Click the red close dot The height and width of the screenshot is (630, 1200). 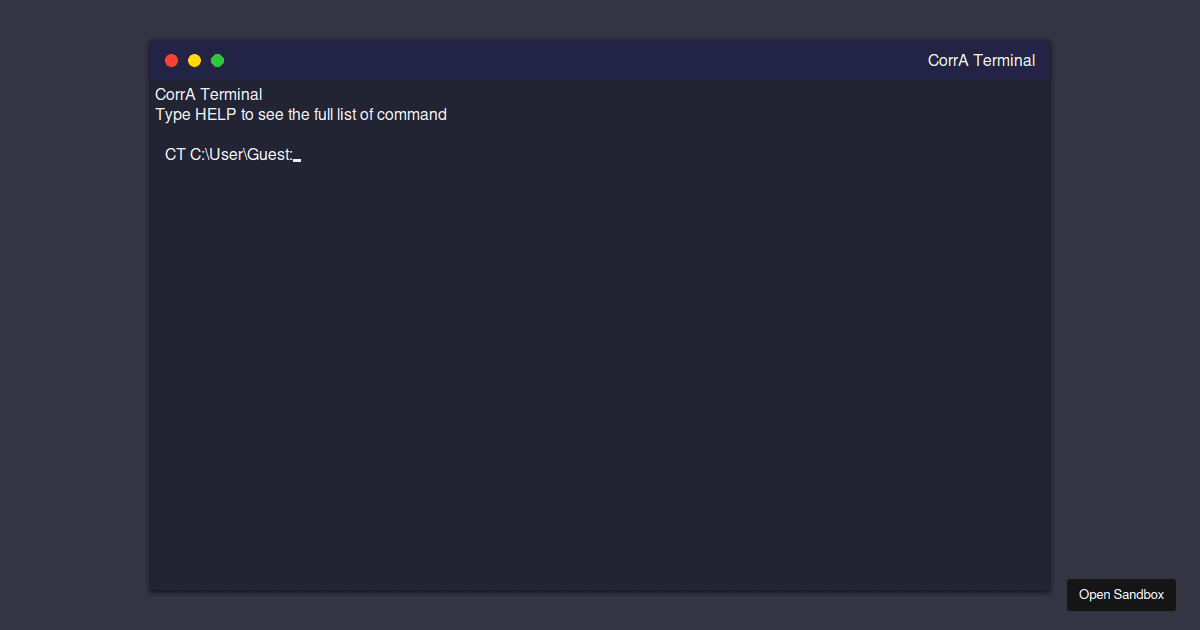point(171,60)
